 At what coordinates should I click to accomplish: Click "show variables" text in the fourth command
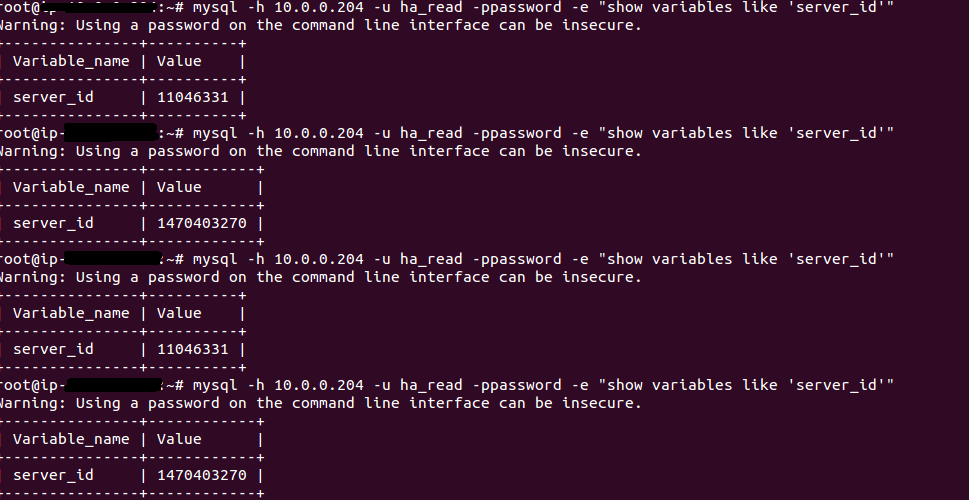[x=670, y=385]
